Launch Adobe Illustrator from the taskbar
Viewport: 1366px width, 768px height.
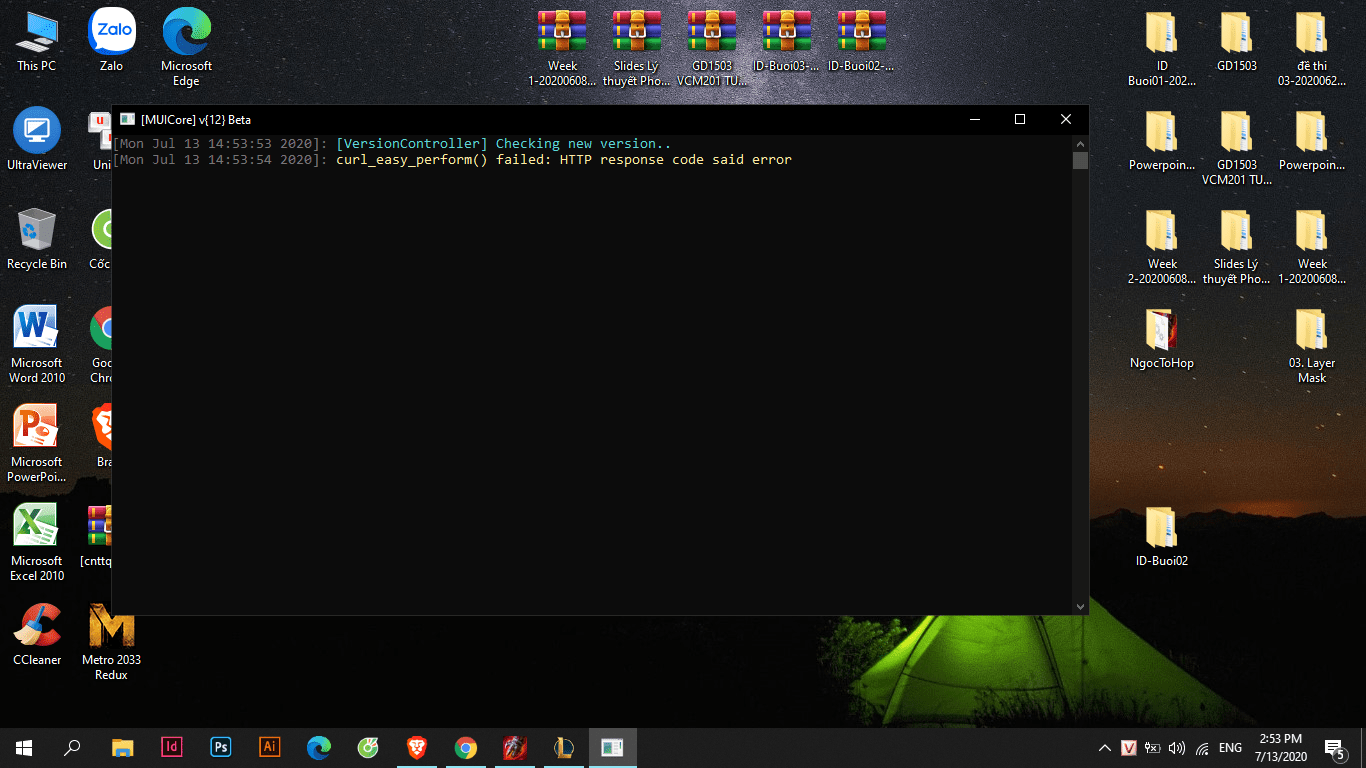(269, 748)
